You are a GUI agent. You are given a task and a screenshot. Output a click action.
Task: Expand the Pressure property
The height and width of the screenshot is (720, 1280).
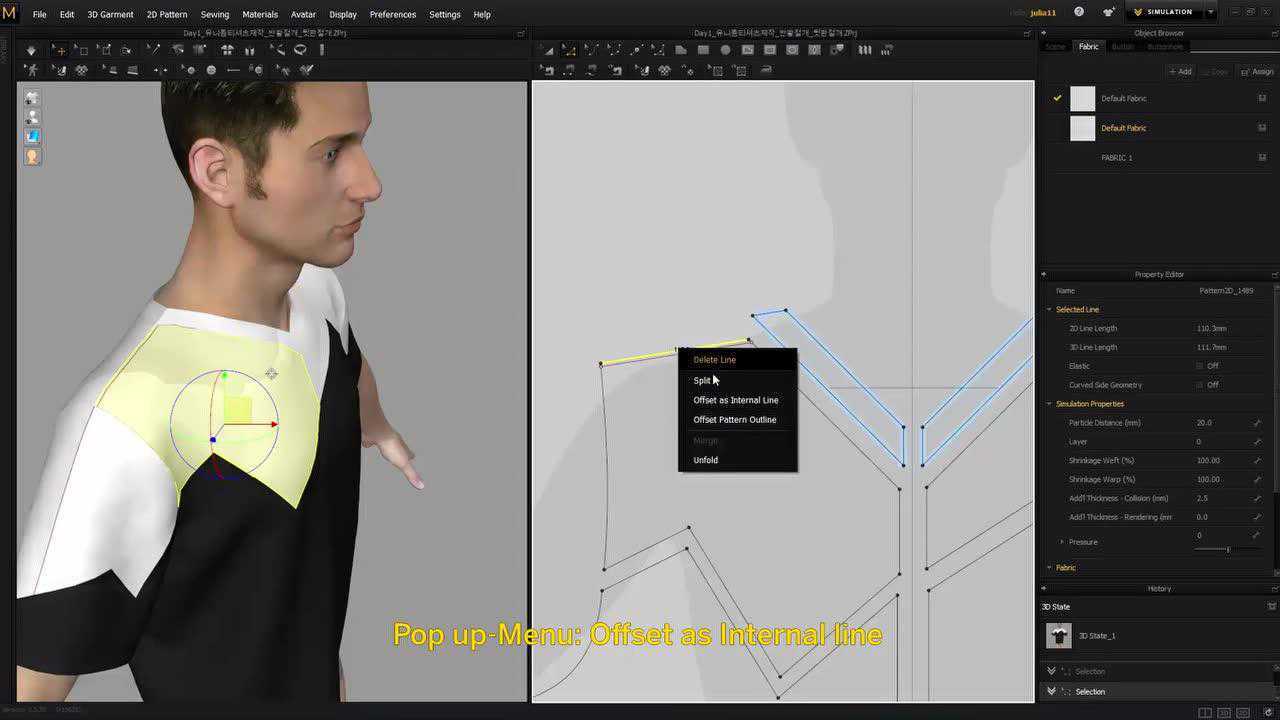pyautogui.click(x=1061, y=542)
